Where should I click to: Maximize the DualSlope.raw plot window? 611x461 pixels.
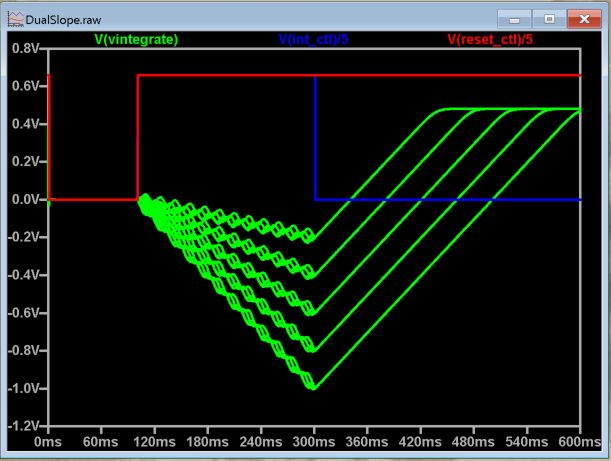click(x=548, y=18)
